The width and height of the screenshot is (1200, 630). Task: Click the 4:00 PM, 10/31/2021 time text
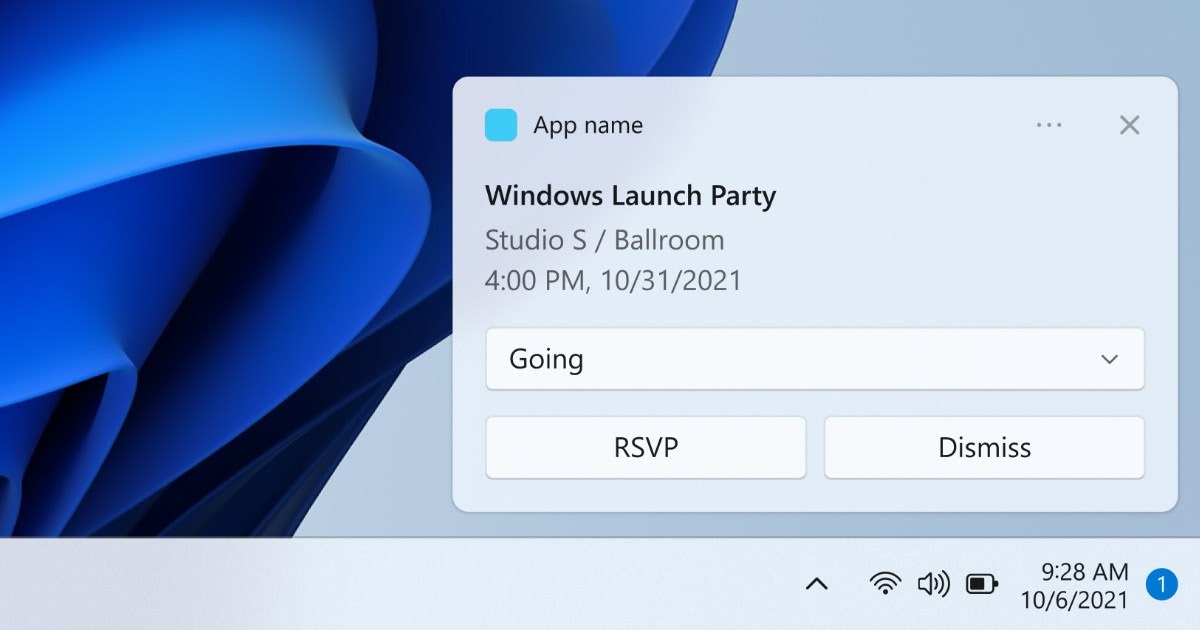coord(613,280)
